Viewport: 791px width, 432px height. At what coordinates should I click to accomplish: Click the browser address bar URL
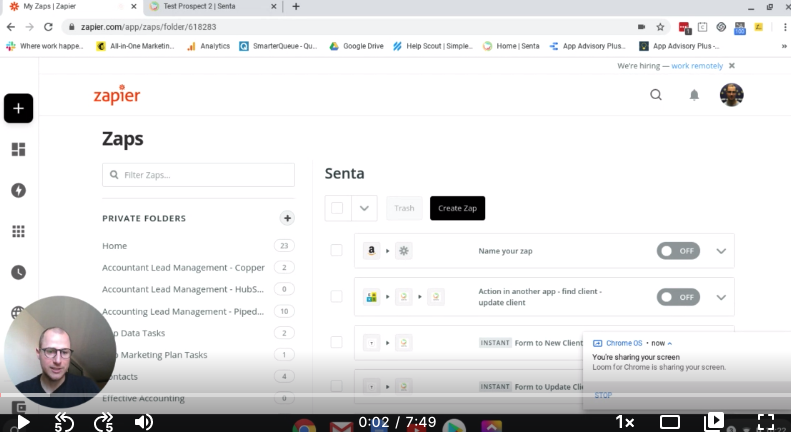[148, 27]
